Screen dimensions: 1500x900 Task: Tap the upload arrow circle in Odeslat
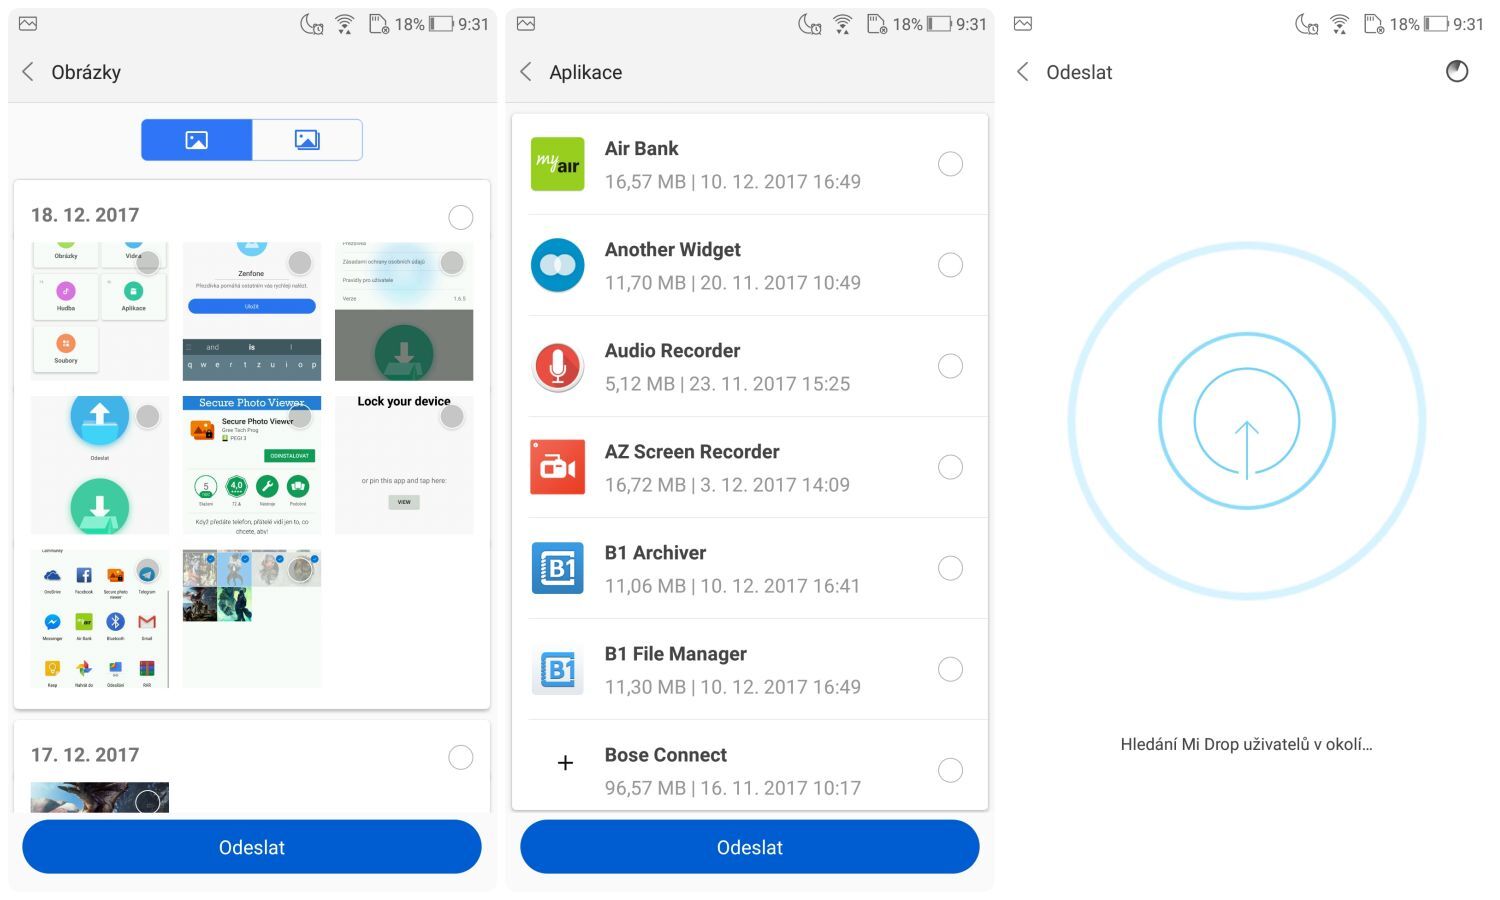pyautogui.click(x=1246, y=421)
